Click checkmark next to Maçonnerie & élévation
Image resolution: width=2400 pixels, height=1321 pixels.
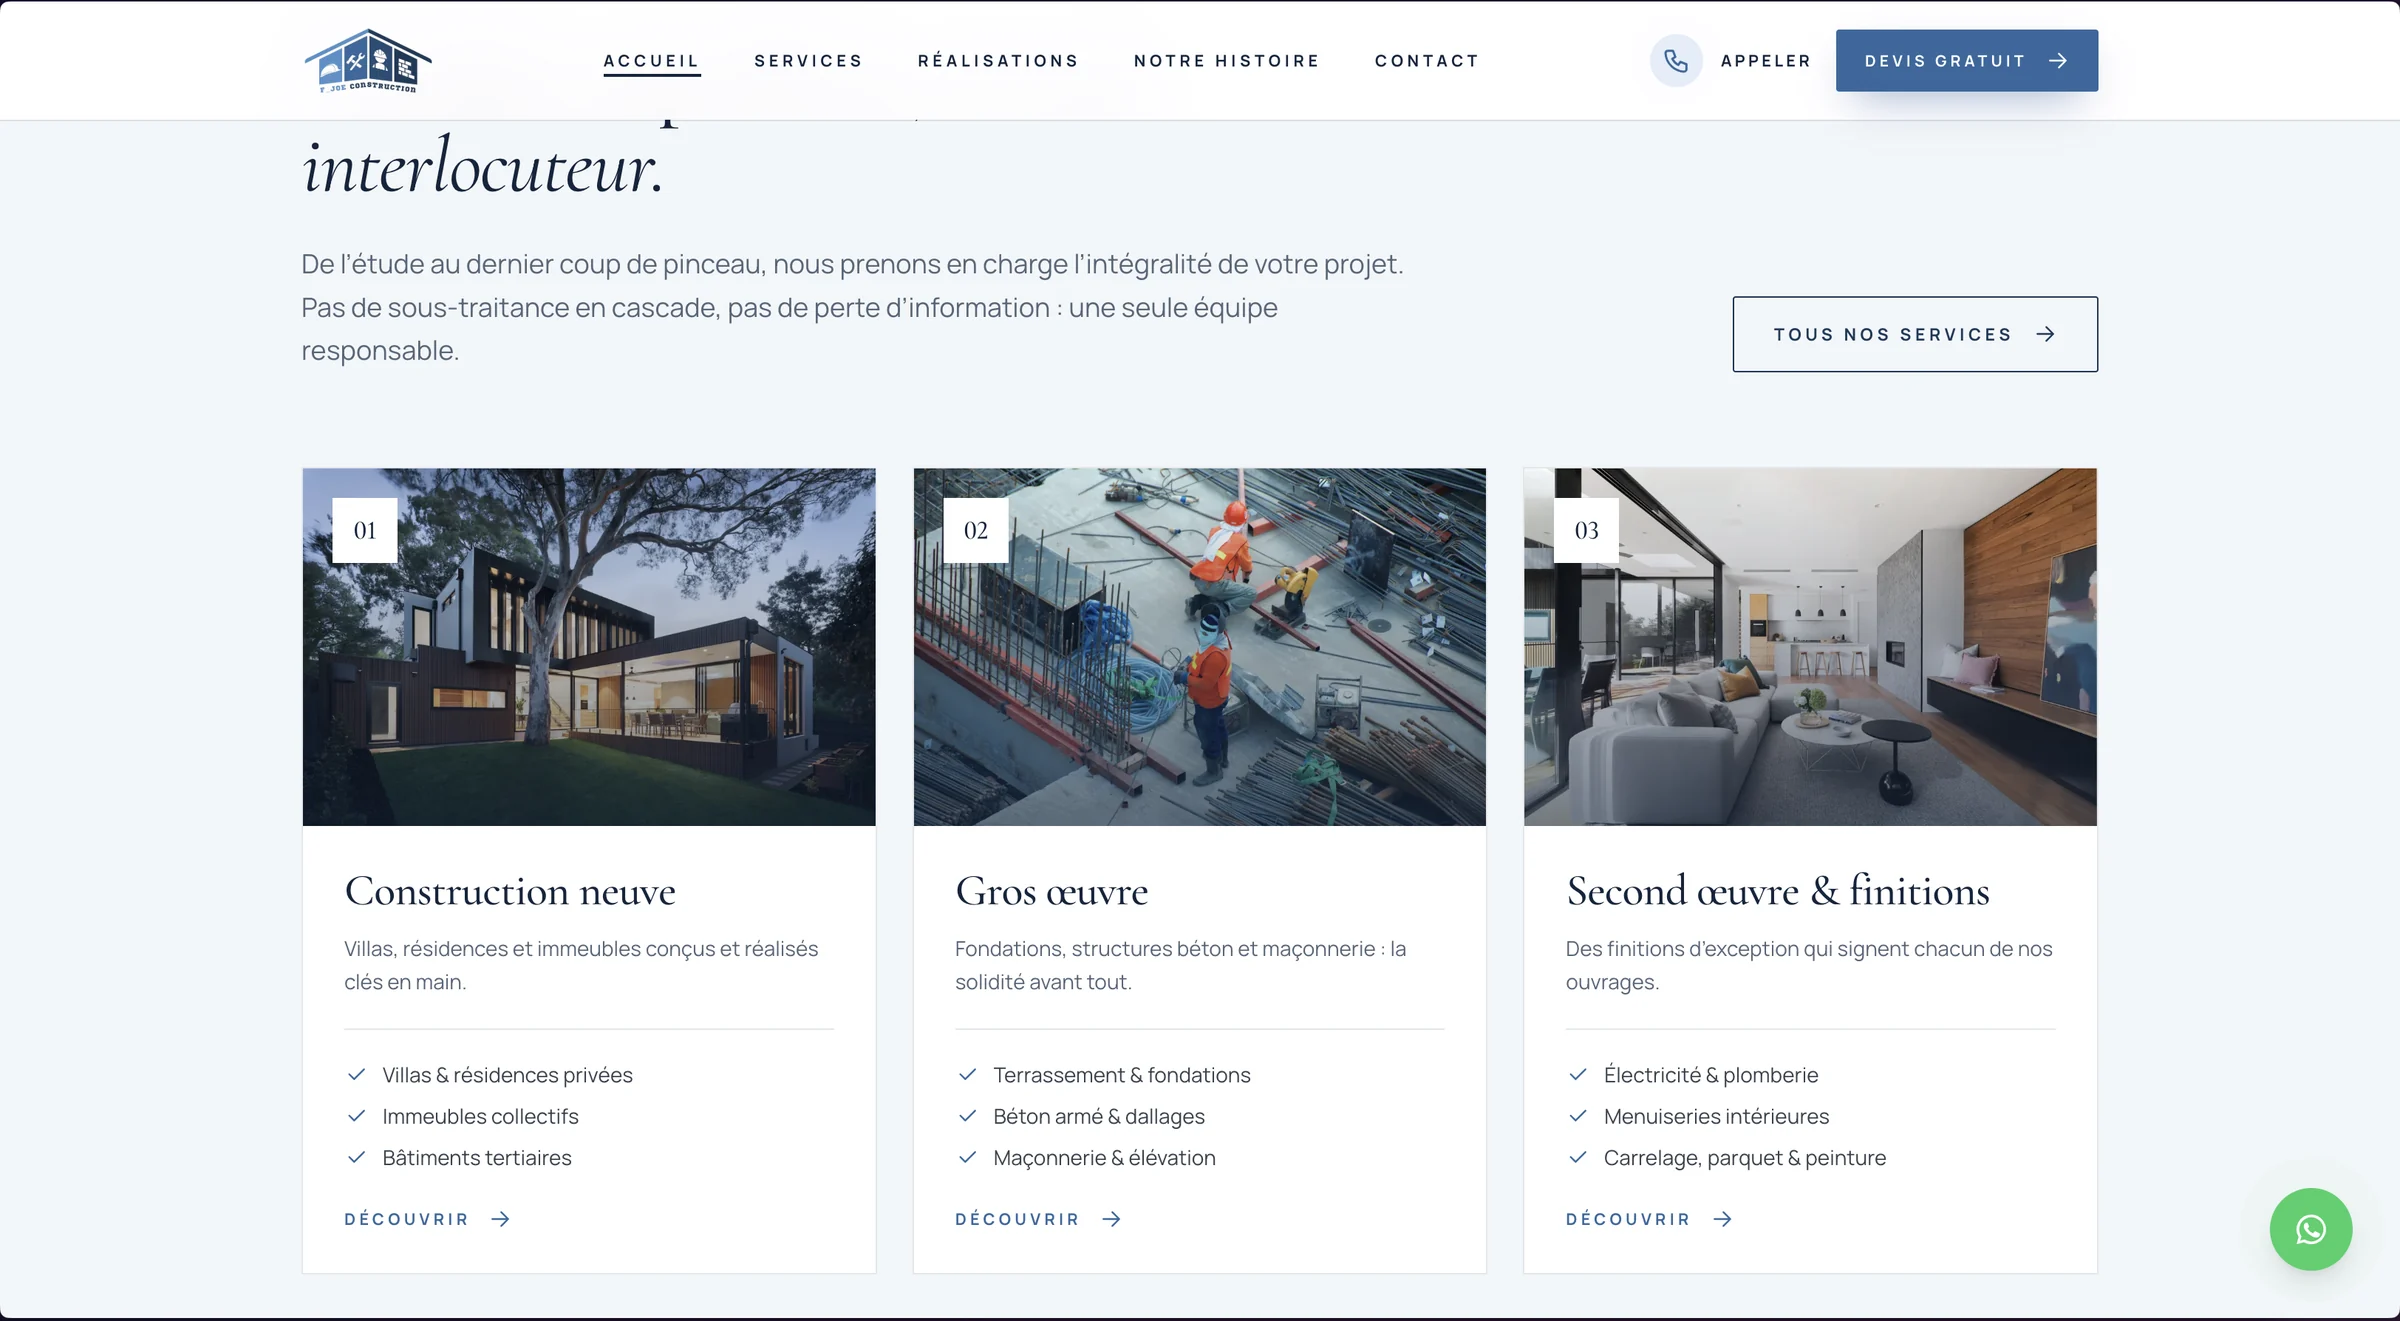click(x=967, y=1157)
